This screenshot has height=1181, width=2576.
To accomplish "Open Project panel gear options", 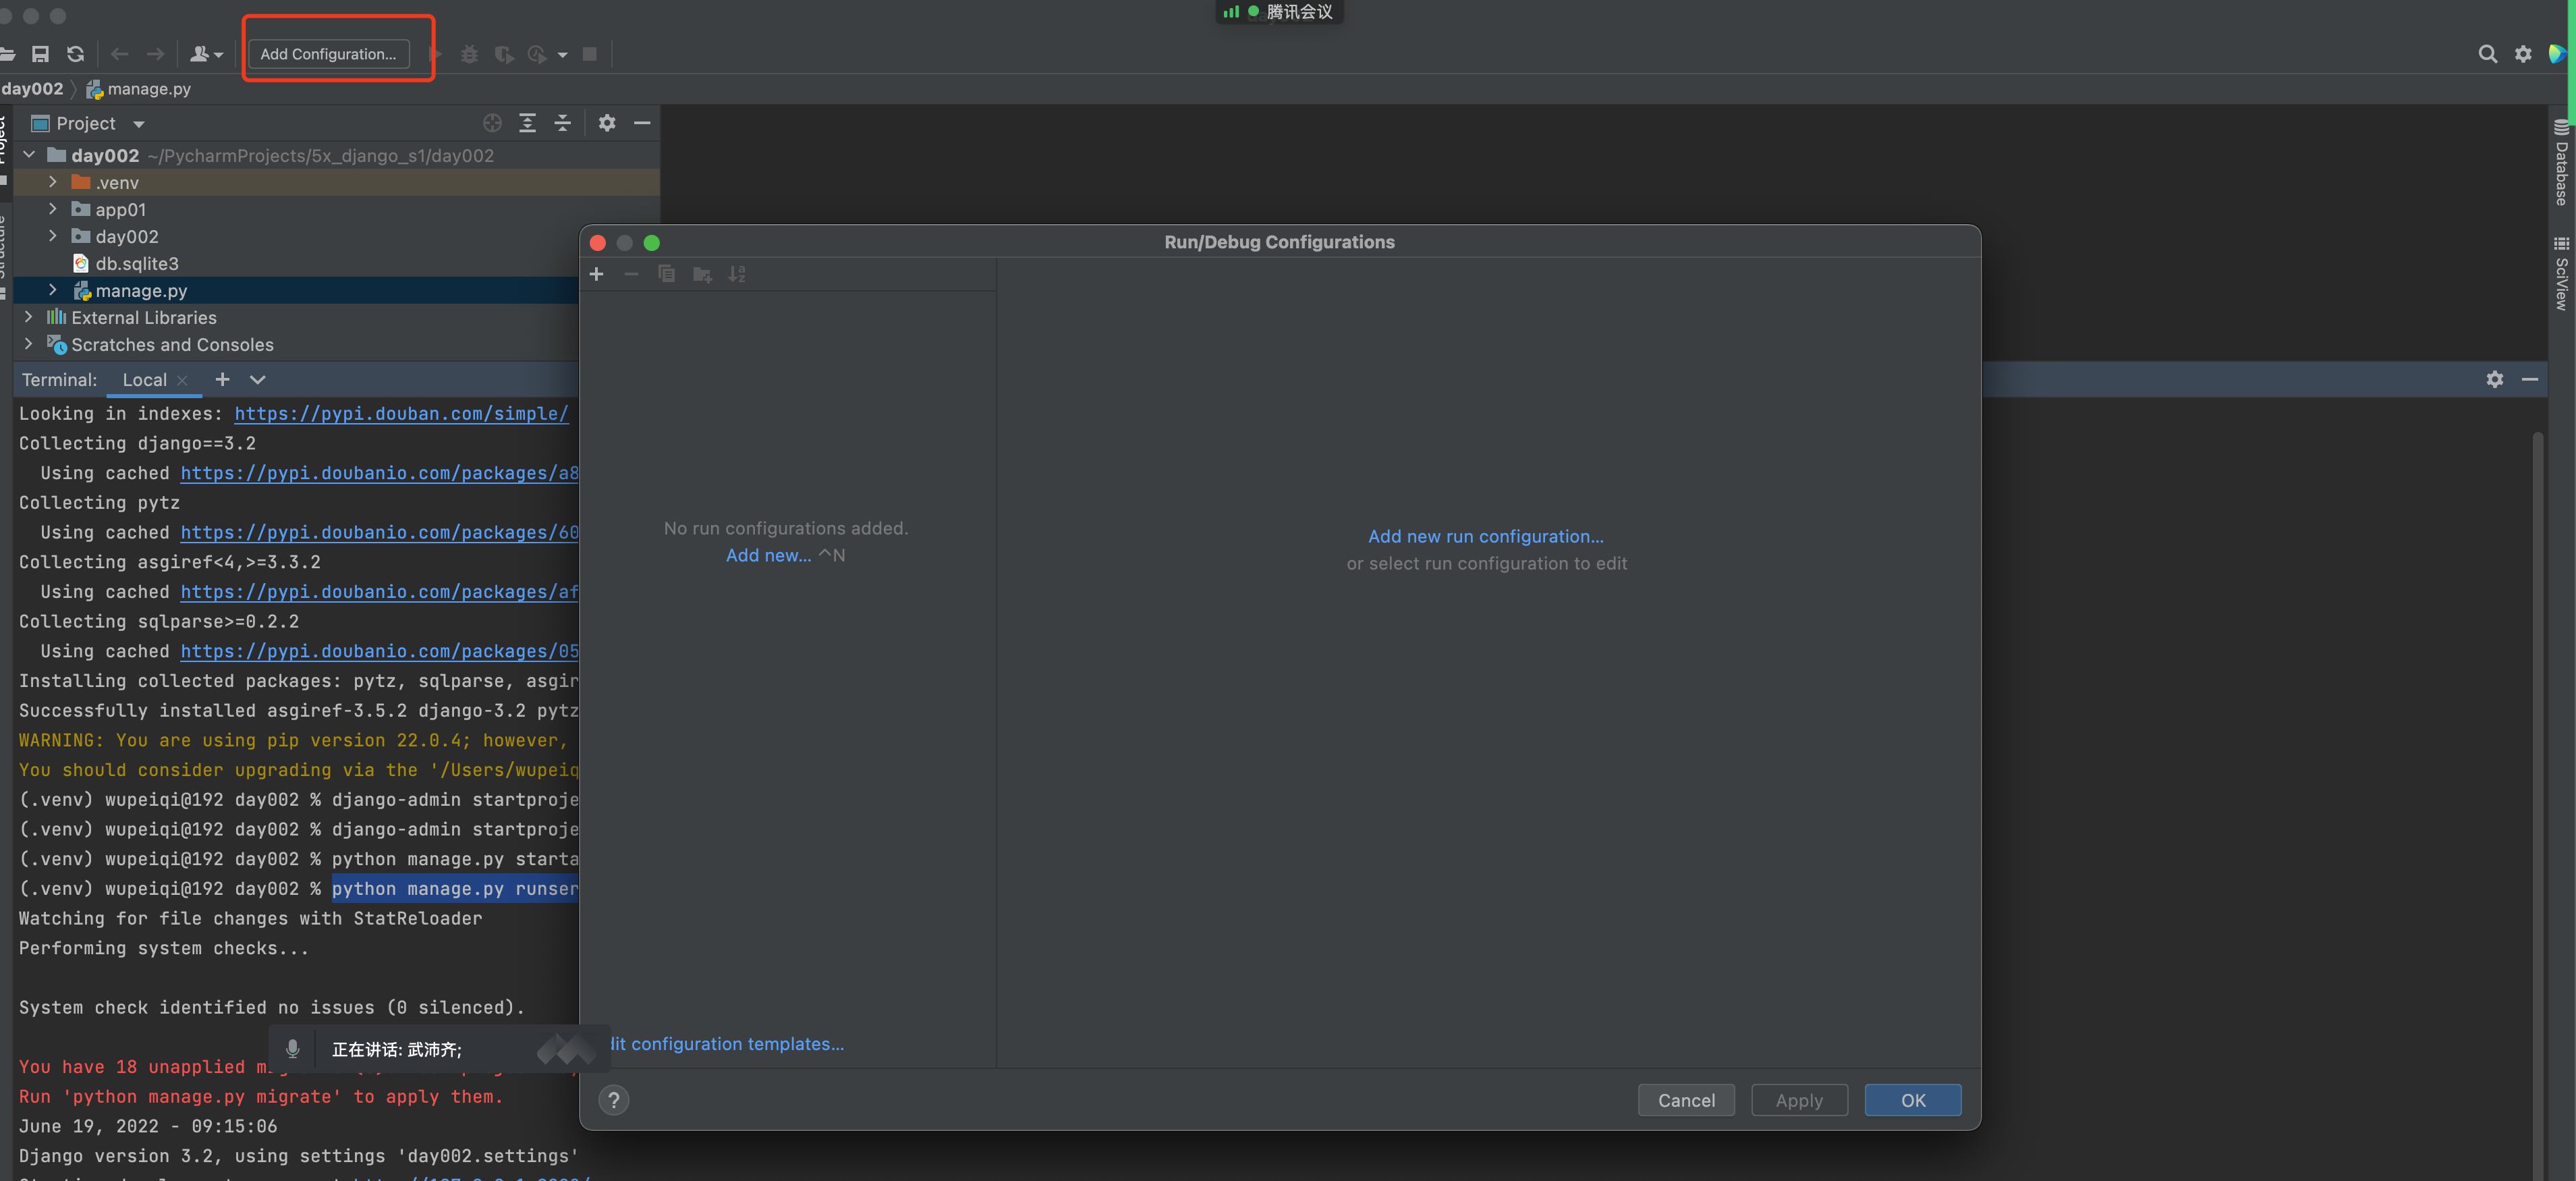I will (x=607, y=123).
